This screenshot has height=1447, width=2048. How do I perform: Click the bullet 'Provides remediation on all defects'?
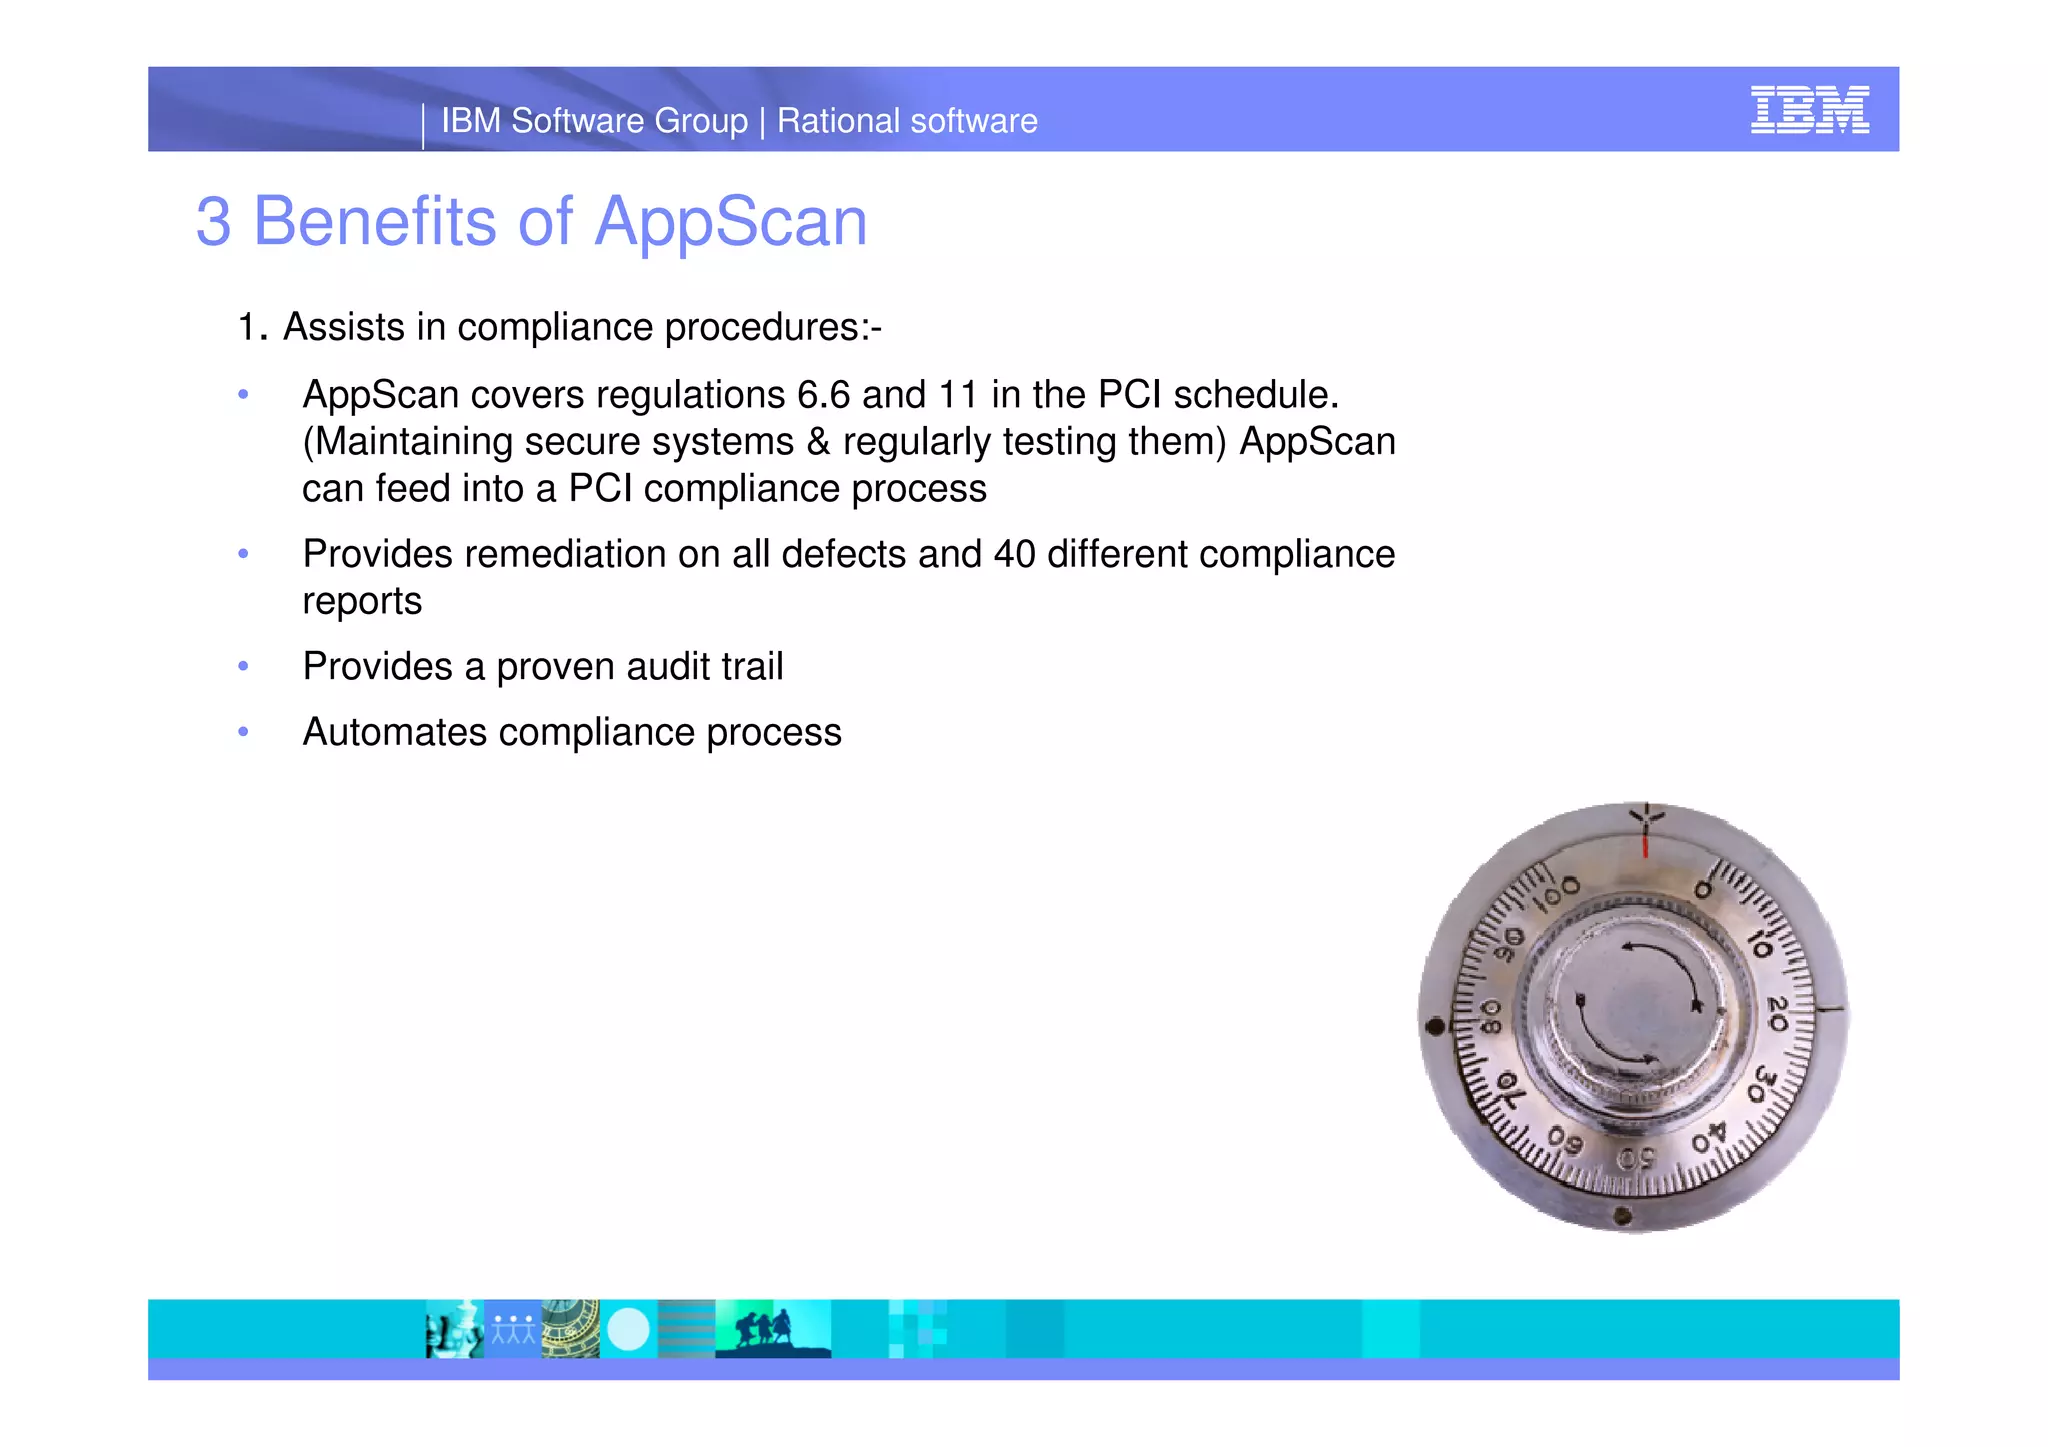pos(848,577)
